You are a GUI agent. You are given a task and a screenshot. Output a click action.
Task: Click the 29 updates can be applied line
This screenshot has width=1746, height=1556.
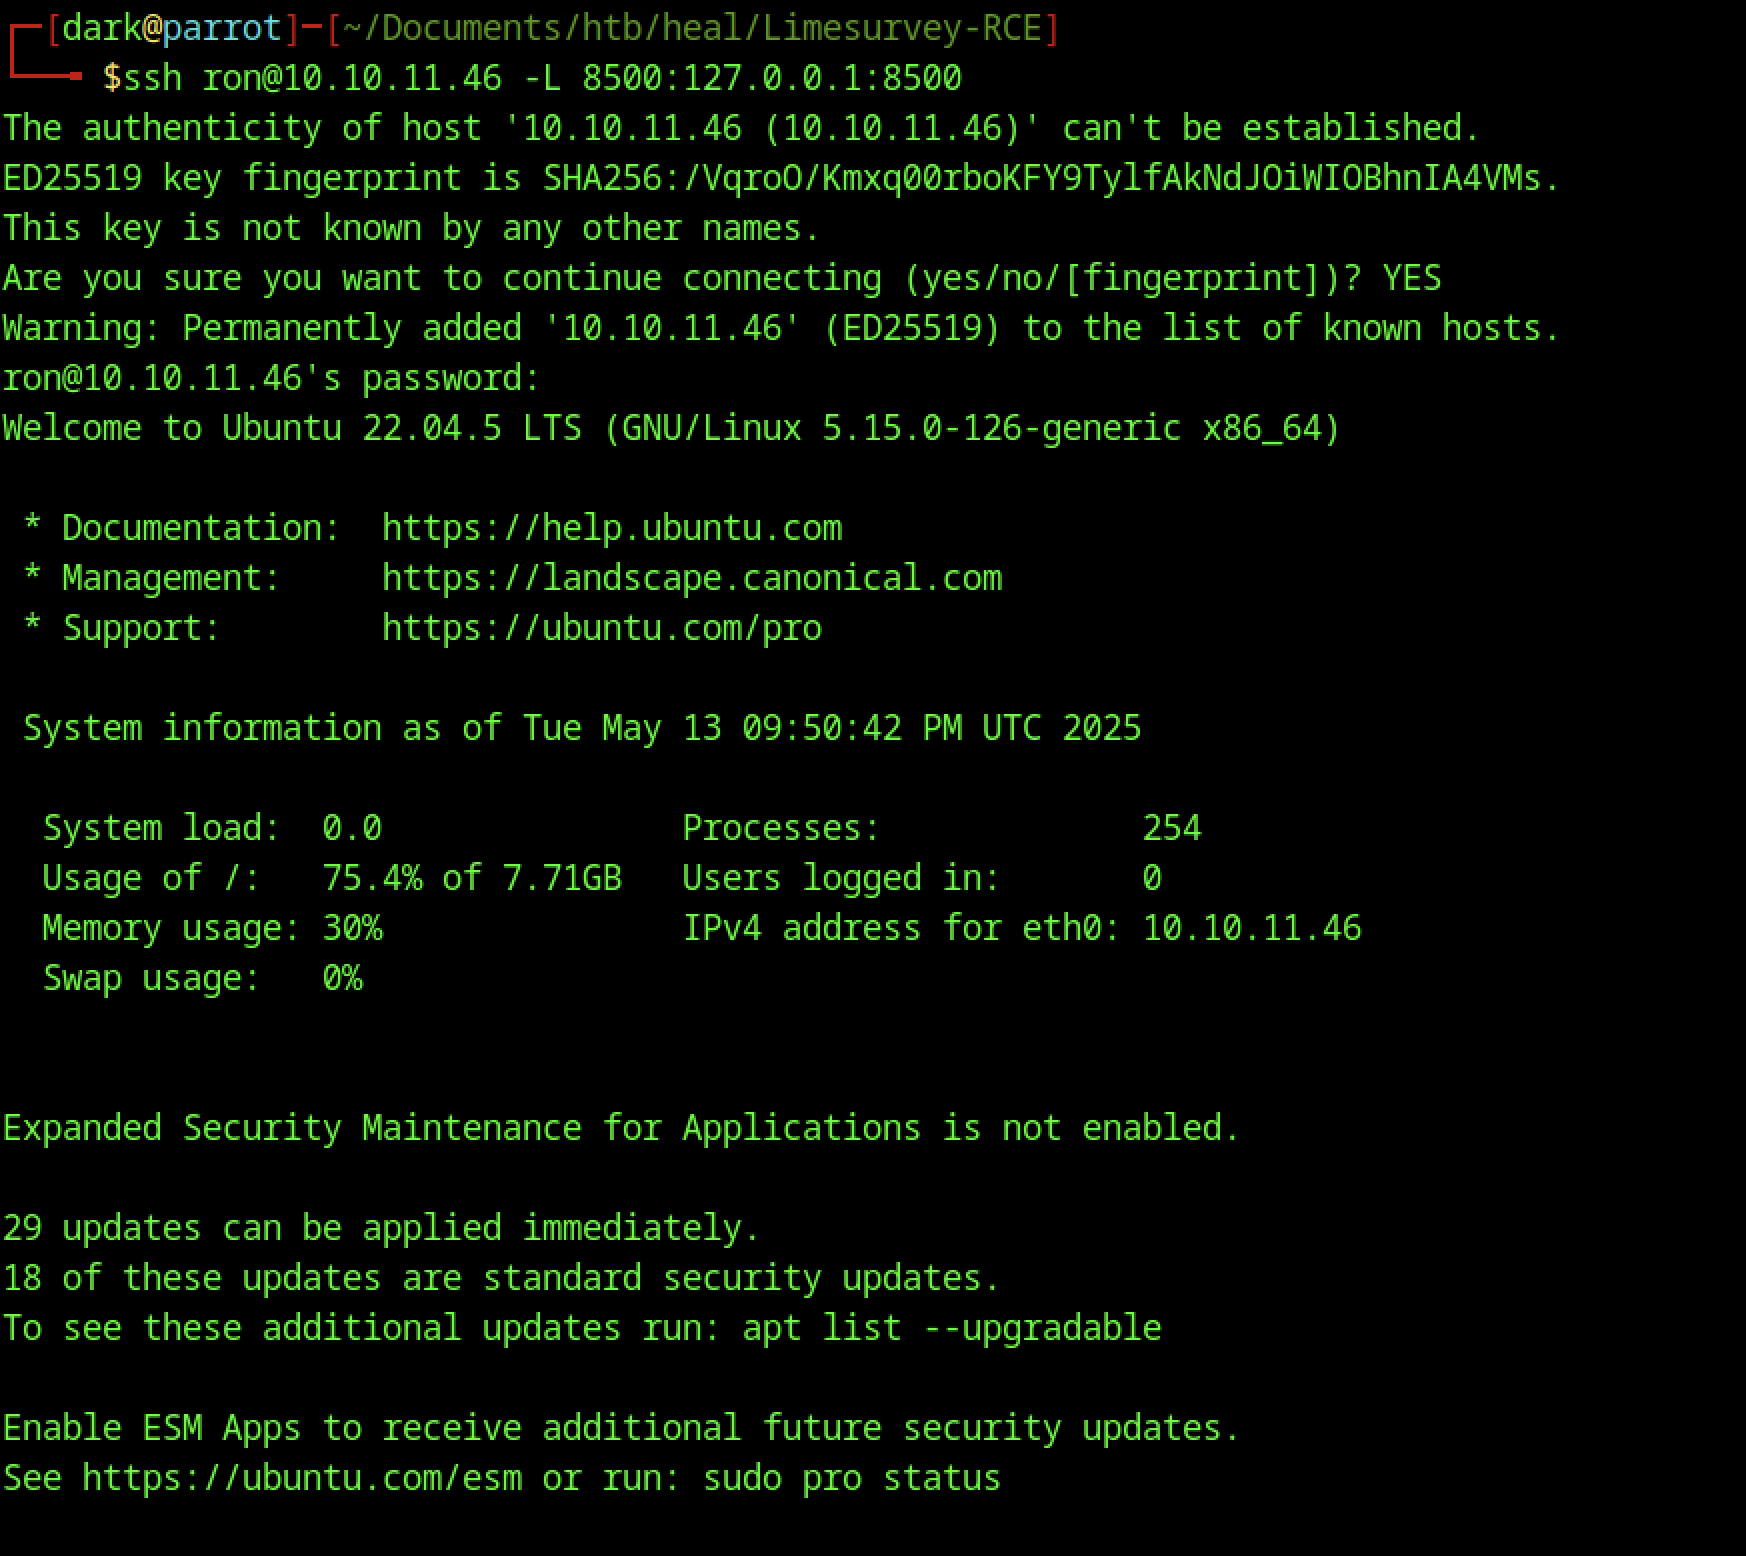point(381,1228)
